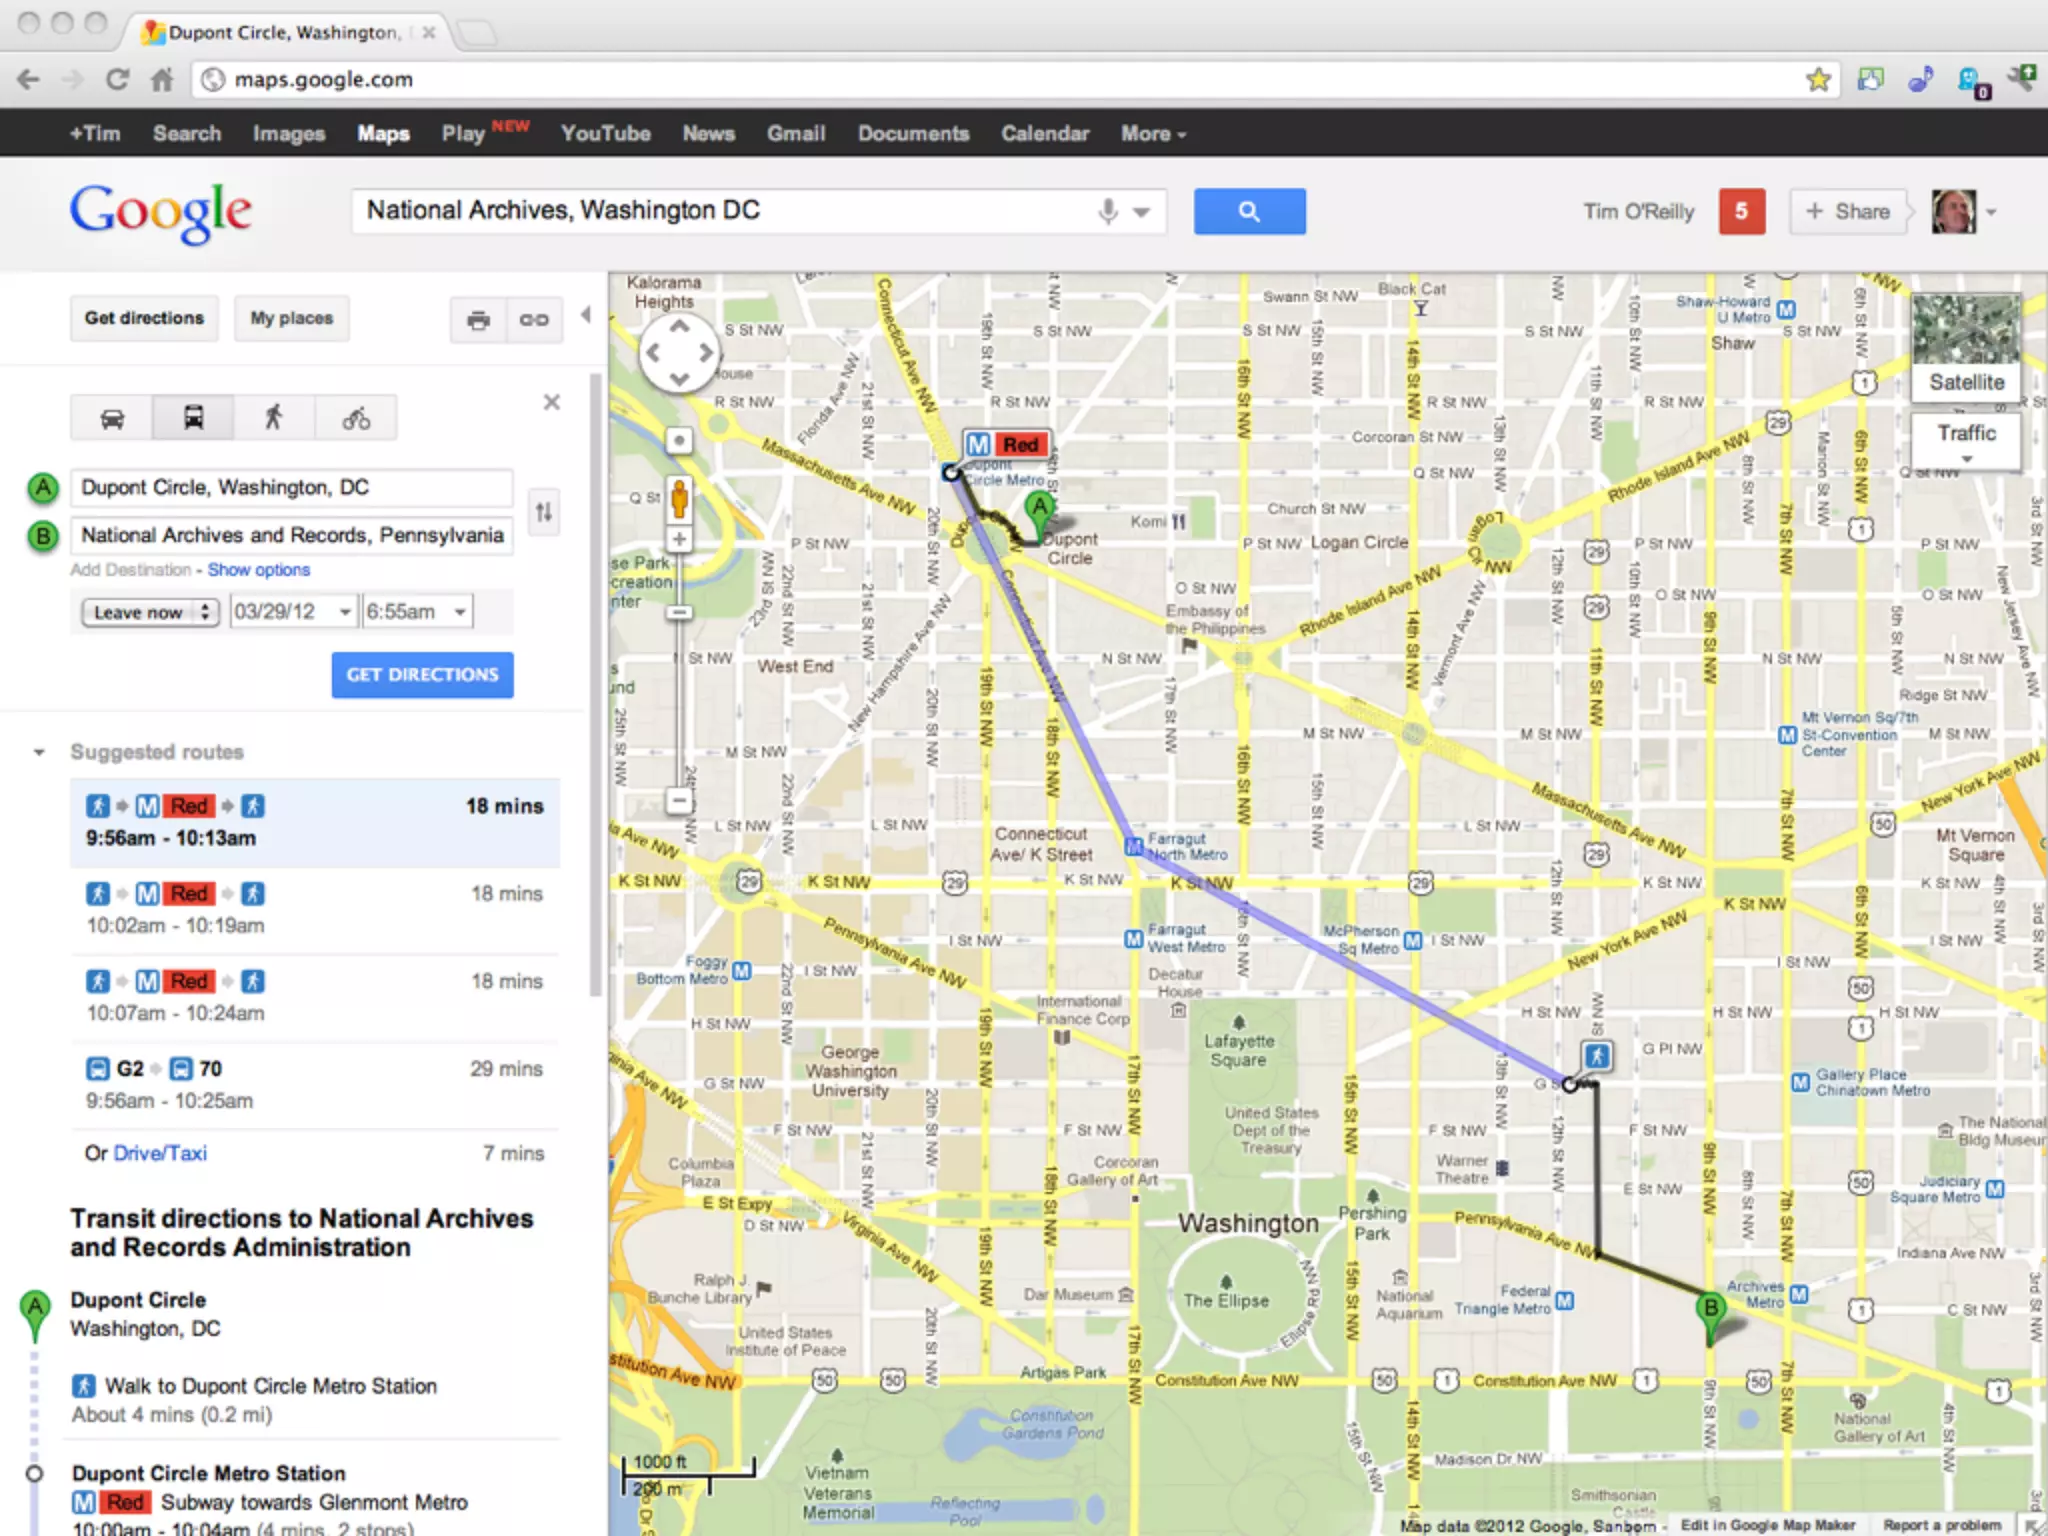Click the Street View pegman icon
Viewport: 2048px width, 1536px height.
pyautogui.click(x=679, y=499)
